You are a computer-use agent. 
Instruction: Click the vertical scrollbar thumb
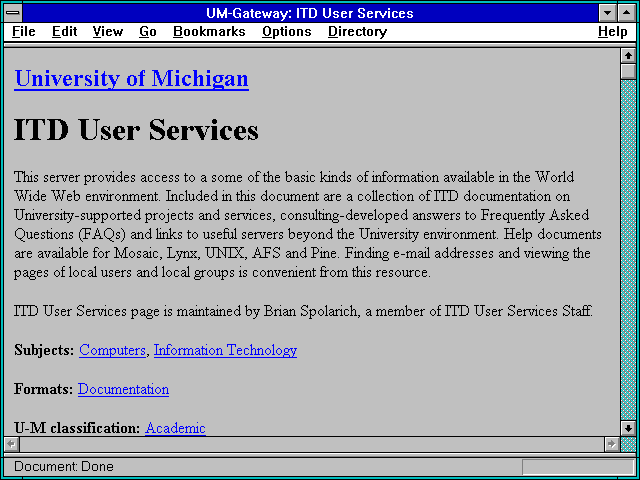628,71
